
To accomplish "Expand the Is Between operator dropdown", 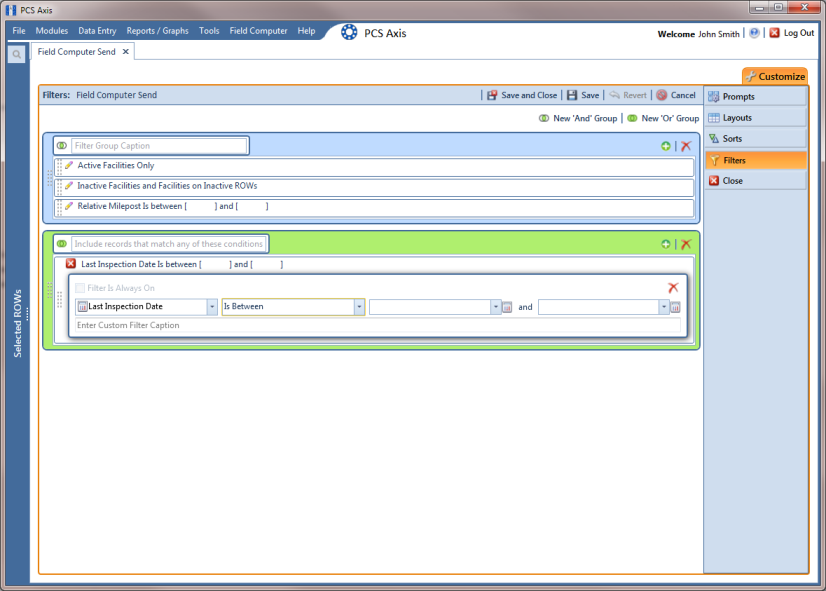I will point(359,307).
